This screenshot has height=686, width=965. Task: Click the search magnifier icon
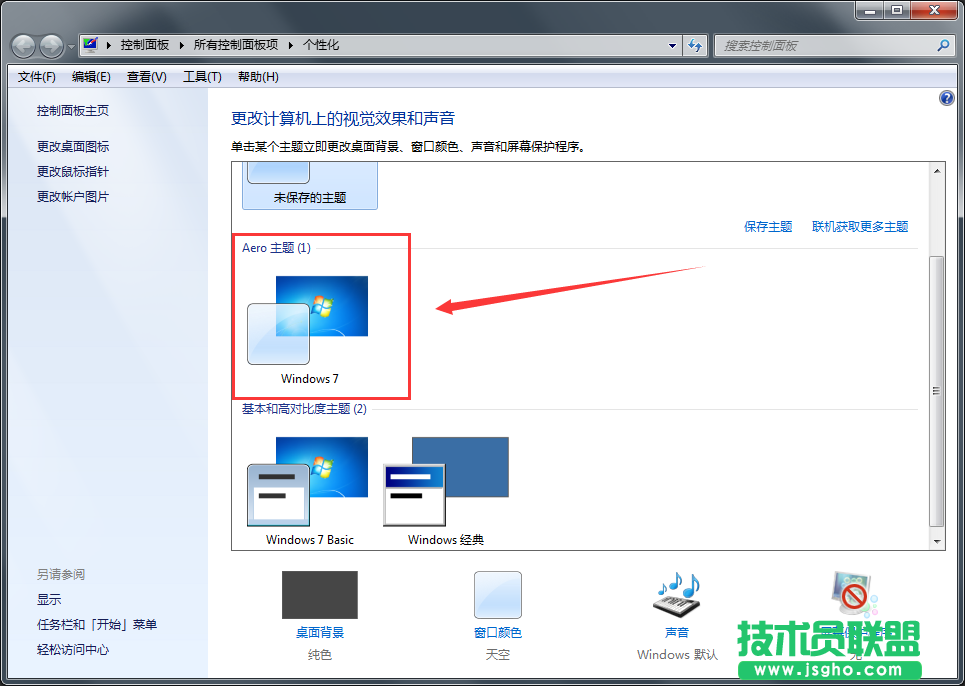coord(944,45)
